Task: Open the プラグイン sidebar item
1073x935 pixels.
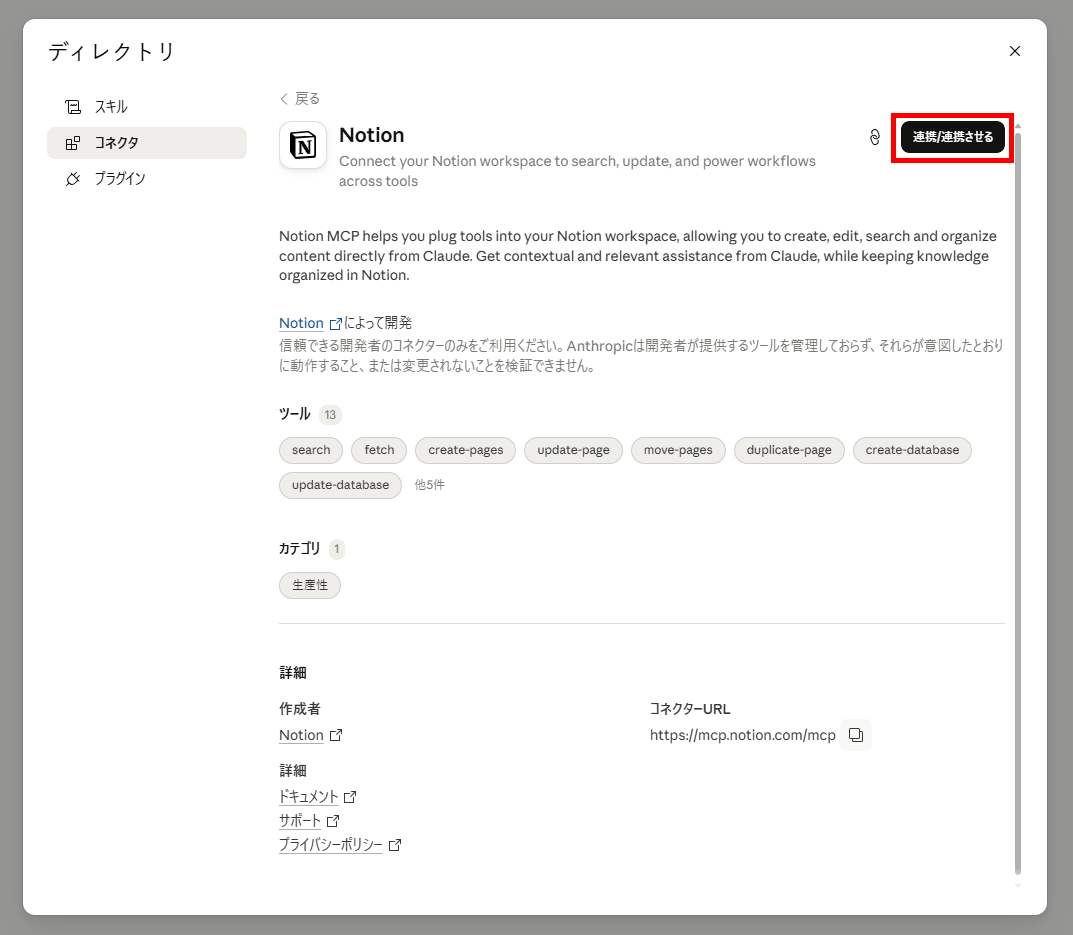Action: tap(146, 179)
